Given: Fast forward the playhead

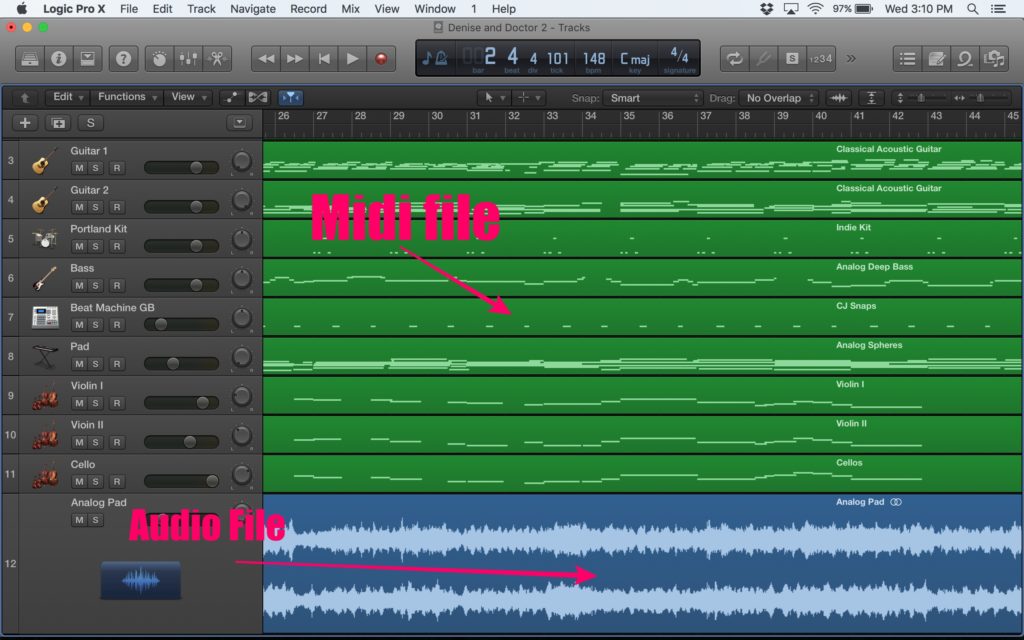Looking at the screenshot, I should point(295,59).
